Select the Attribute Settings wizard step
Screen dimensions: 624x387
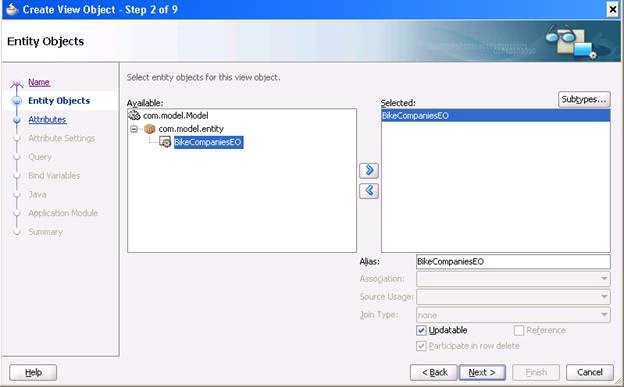pos(61,138)
